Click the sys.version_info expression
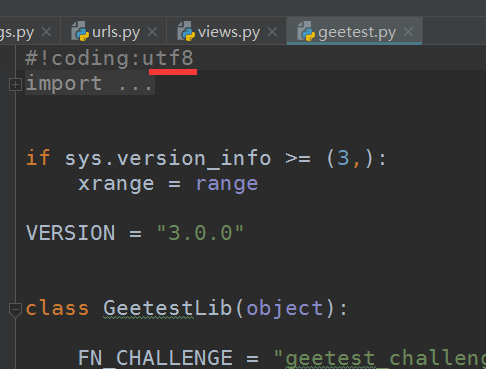 tap(168, 158)
